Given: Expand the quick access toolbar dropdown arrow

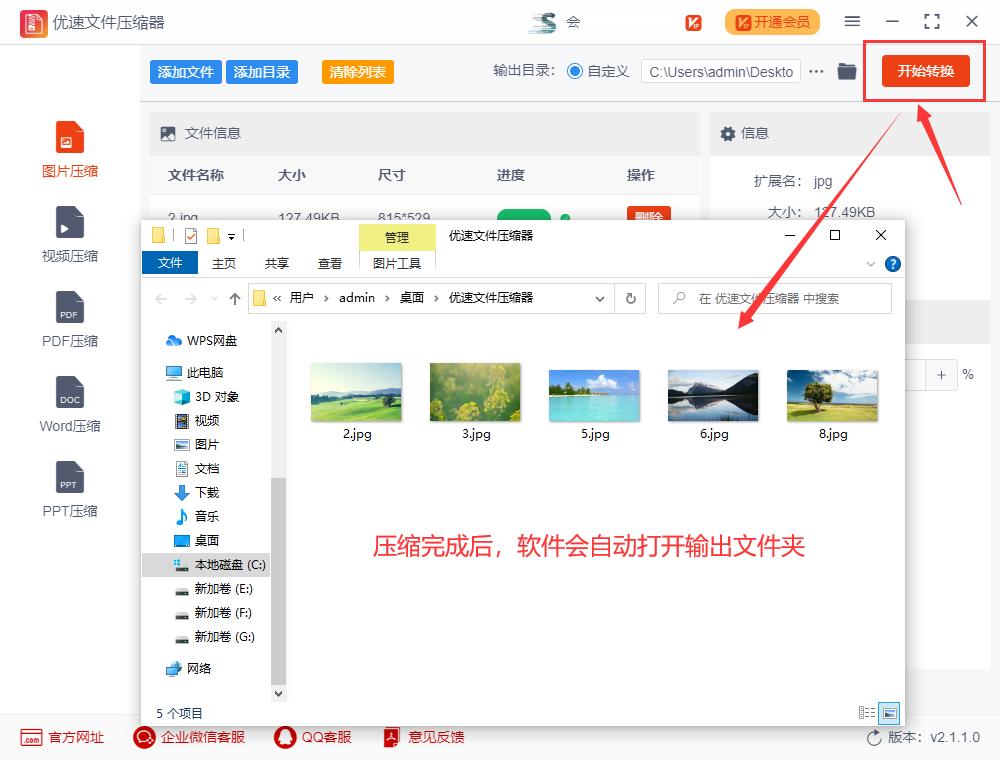Looking at the screenshot, I should coord(232,235).
